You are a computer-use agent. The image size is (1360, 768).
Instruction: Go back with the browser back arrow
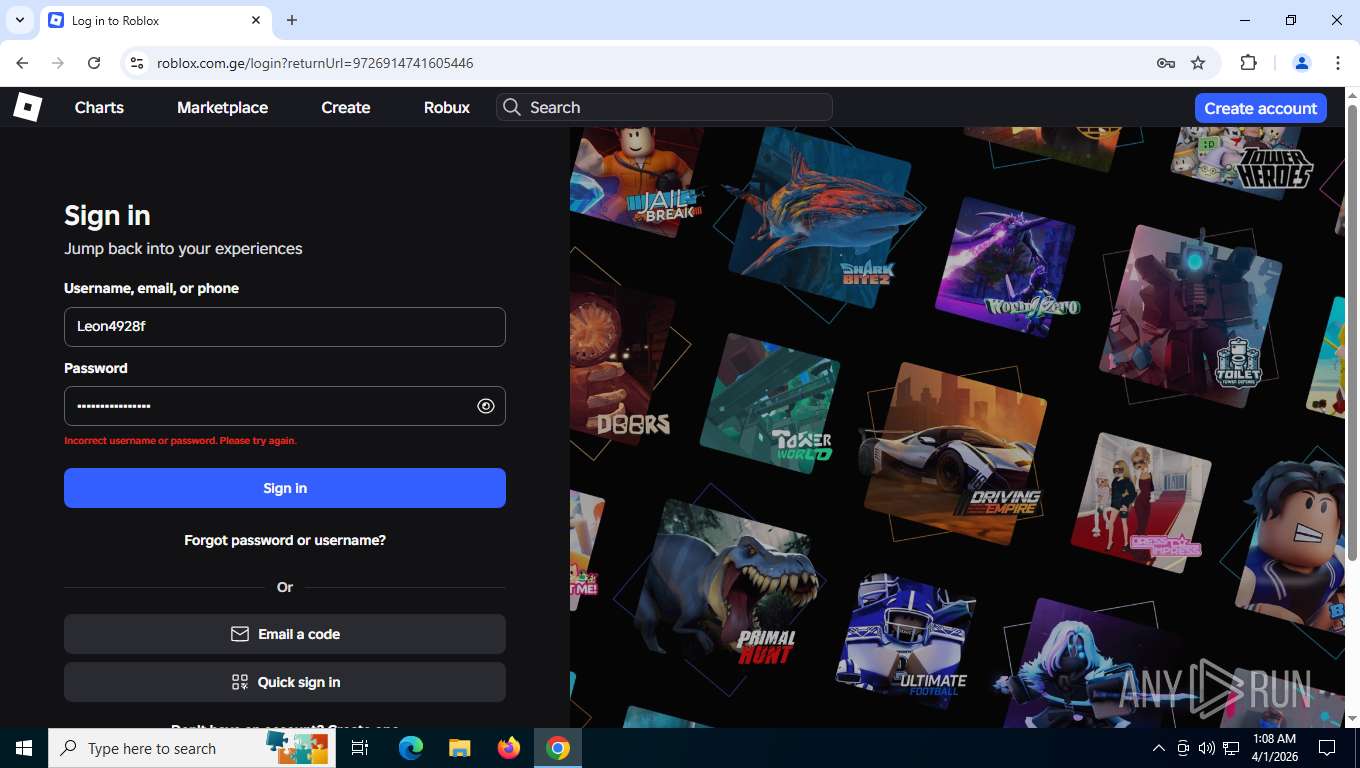22,63
